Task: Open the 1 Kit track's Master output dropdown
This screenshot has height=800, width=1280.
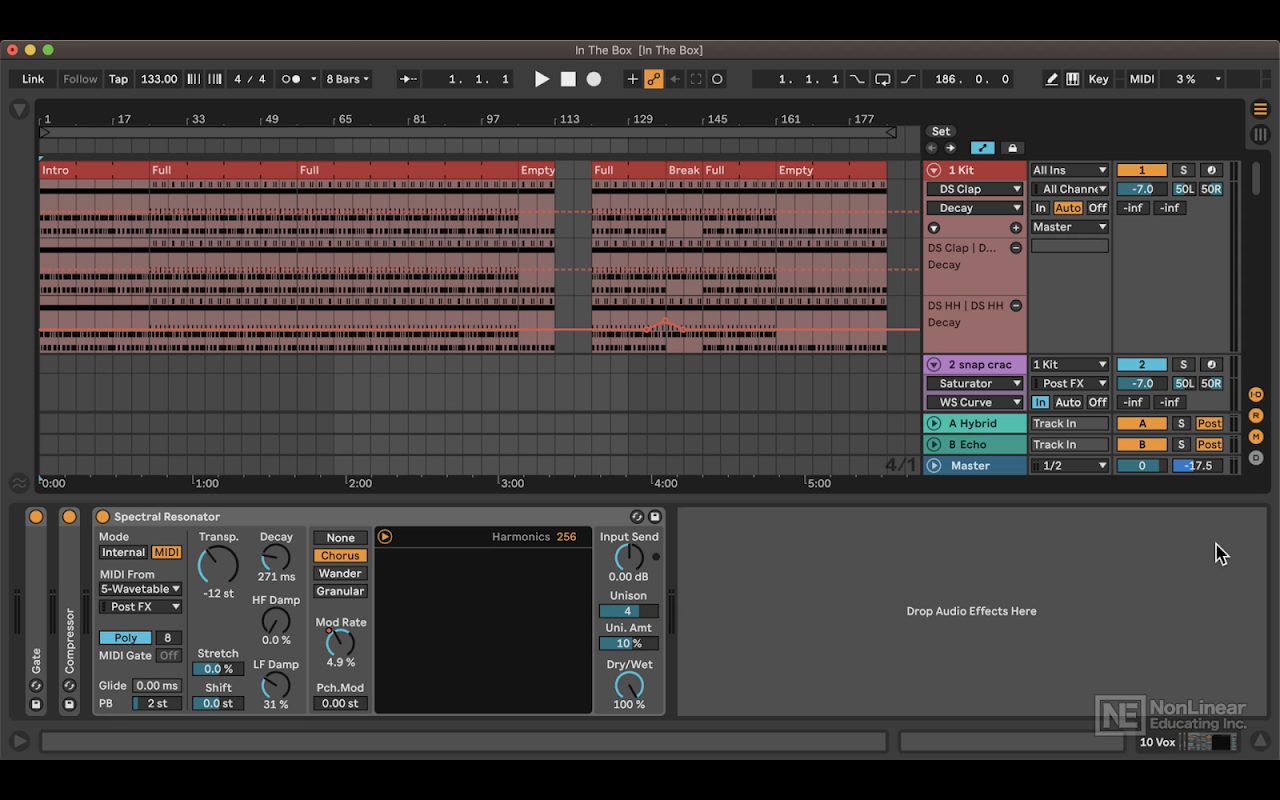Action: (x=1070, y=227)
